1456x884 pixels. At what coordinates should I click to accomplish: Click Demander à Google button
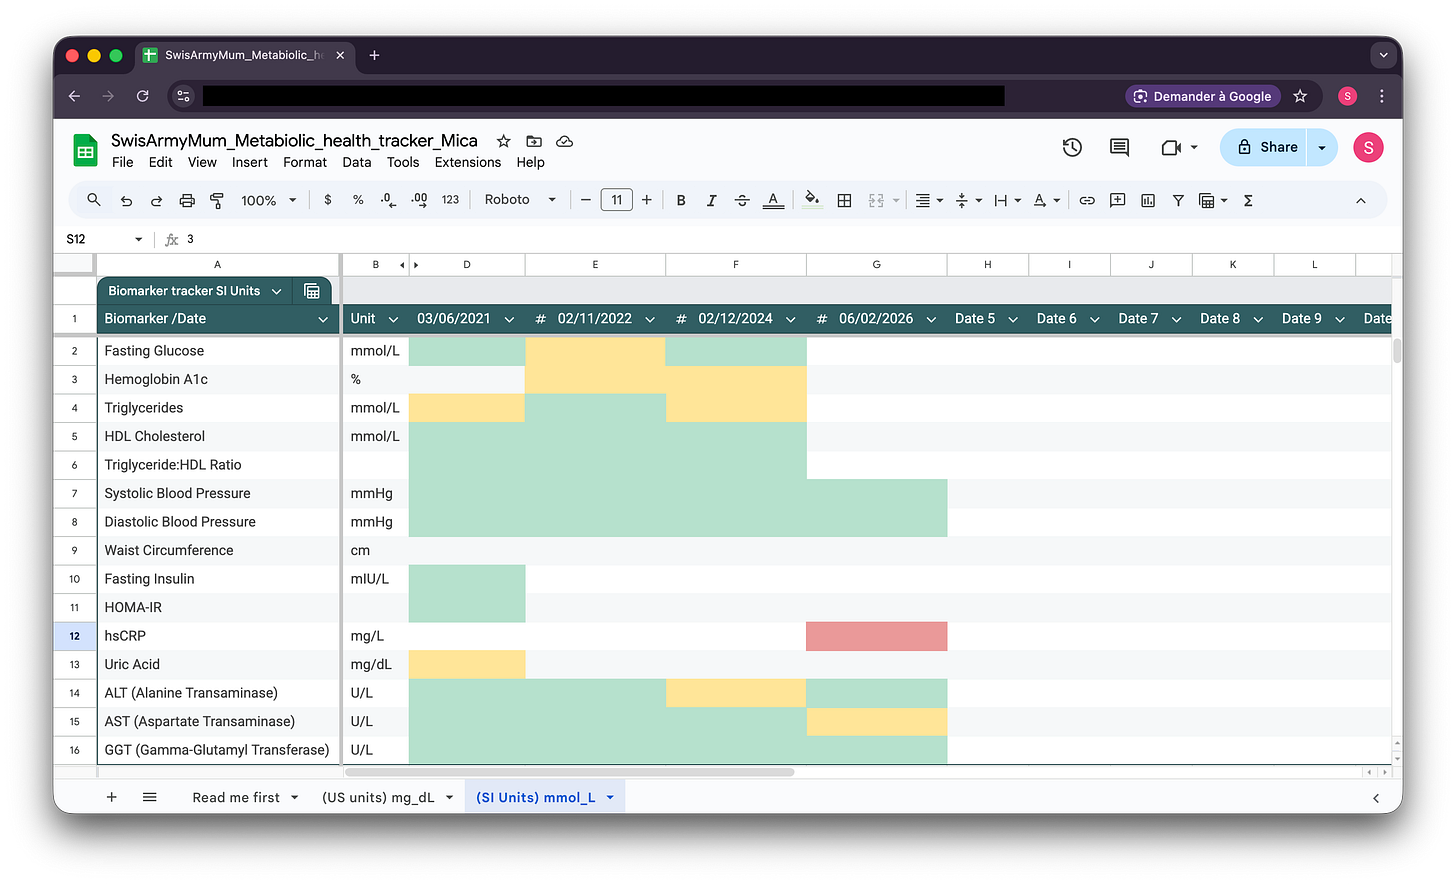click(x=1202, y=96)
